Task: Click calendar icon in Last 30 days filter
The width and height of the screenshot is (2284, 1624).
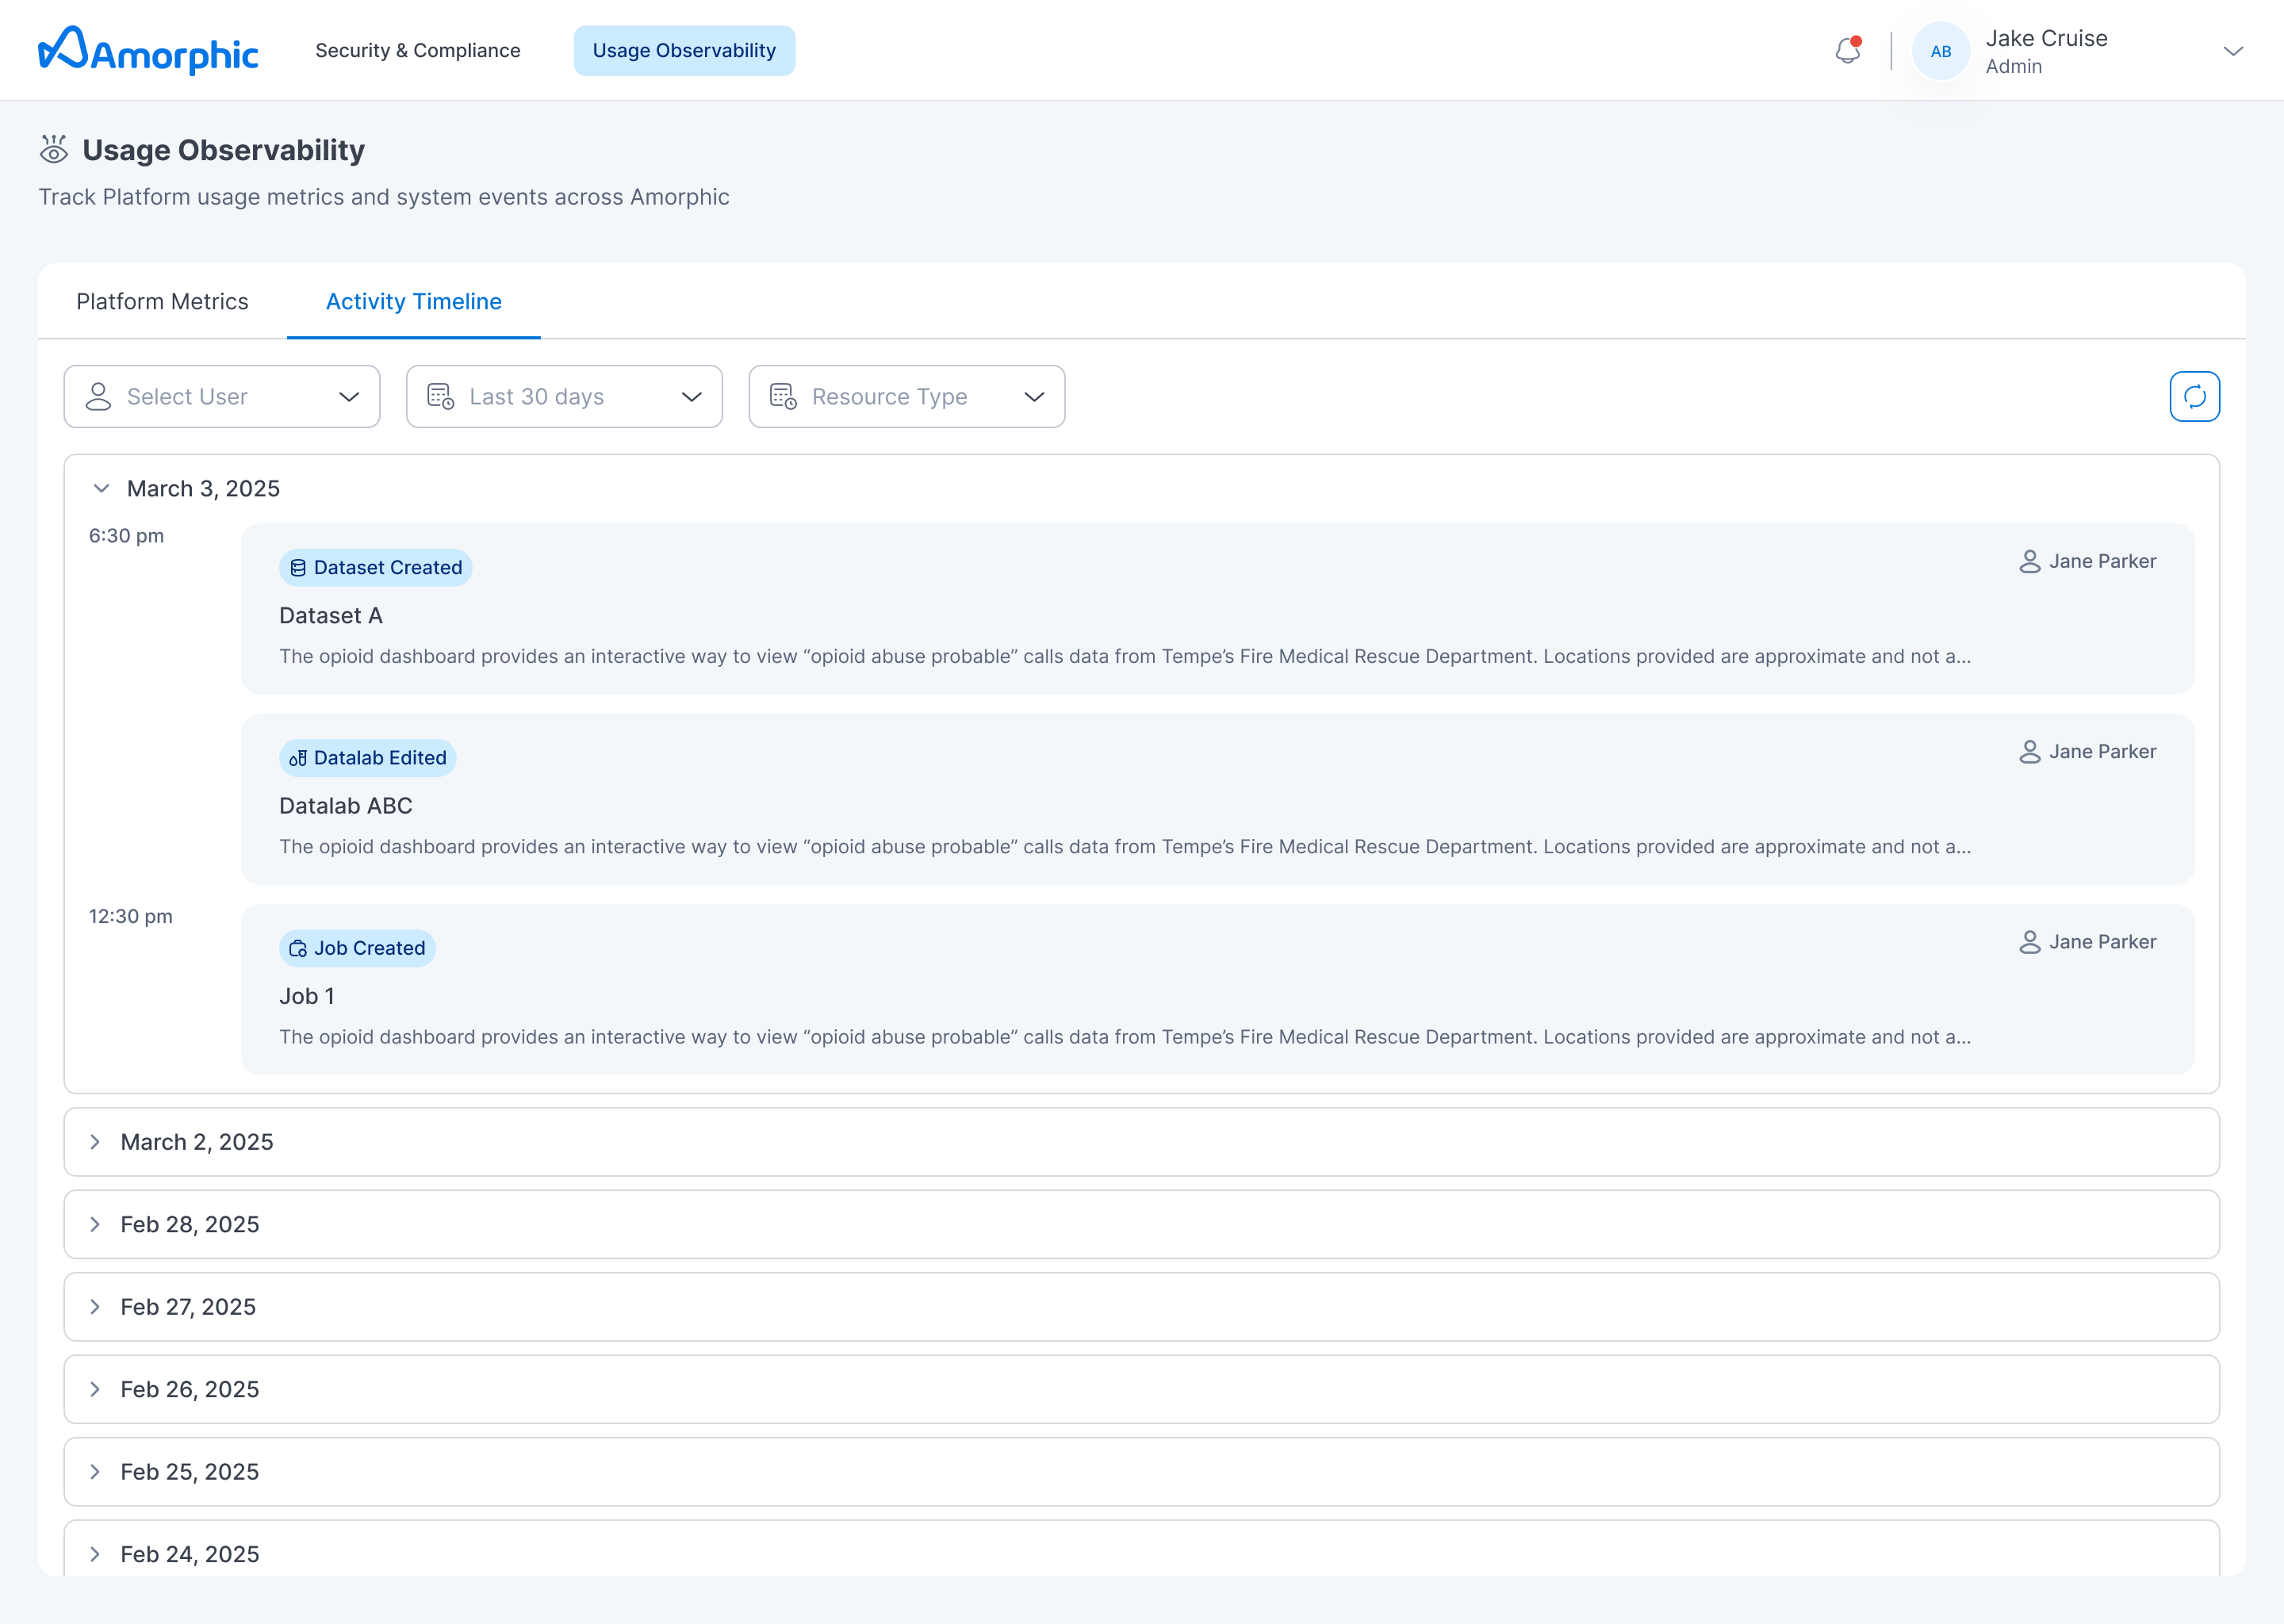Action: [x=441, y=397]
